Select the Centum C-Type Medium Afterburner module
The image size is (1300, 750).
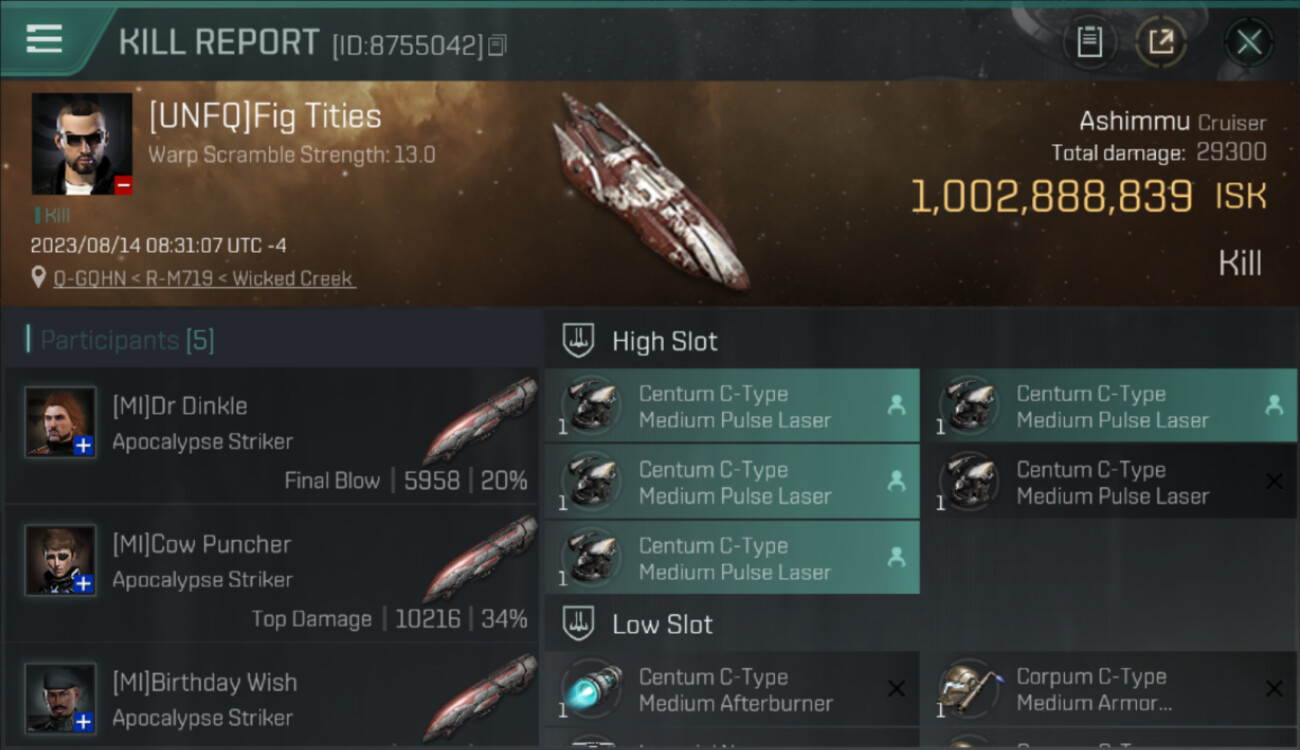tap(732, 689)
